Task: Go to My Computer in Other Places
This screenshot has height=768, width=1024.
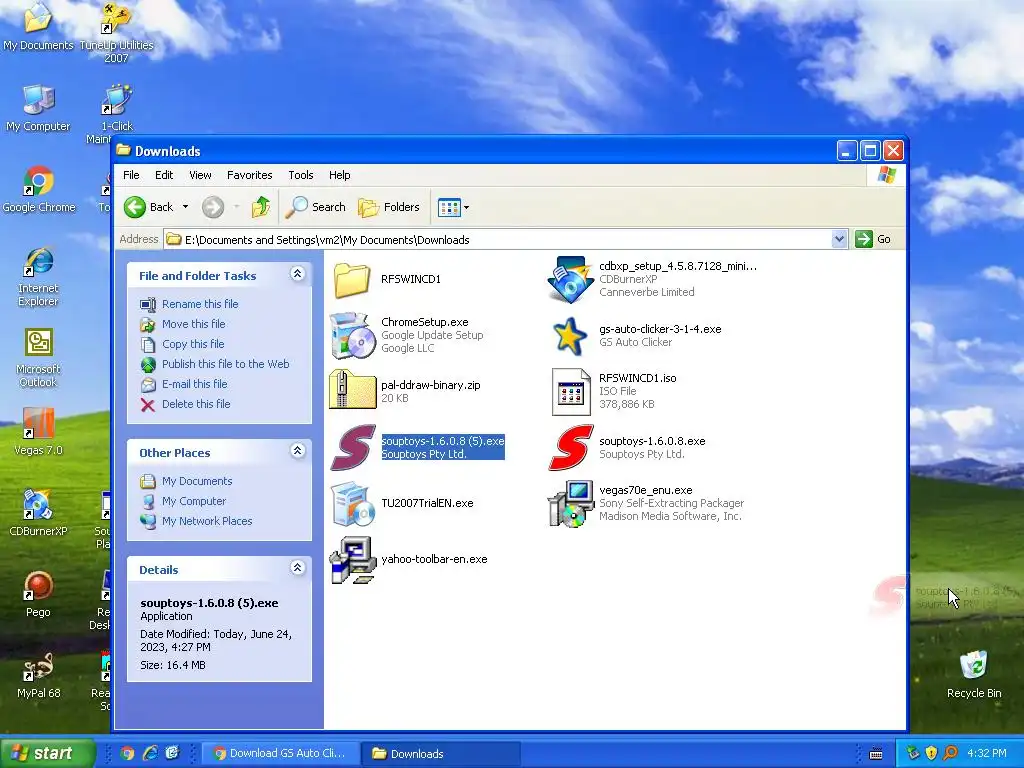Action: 194,502
